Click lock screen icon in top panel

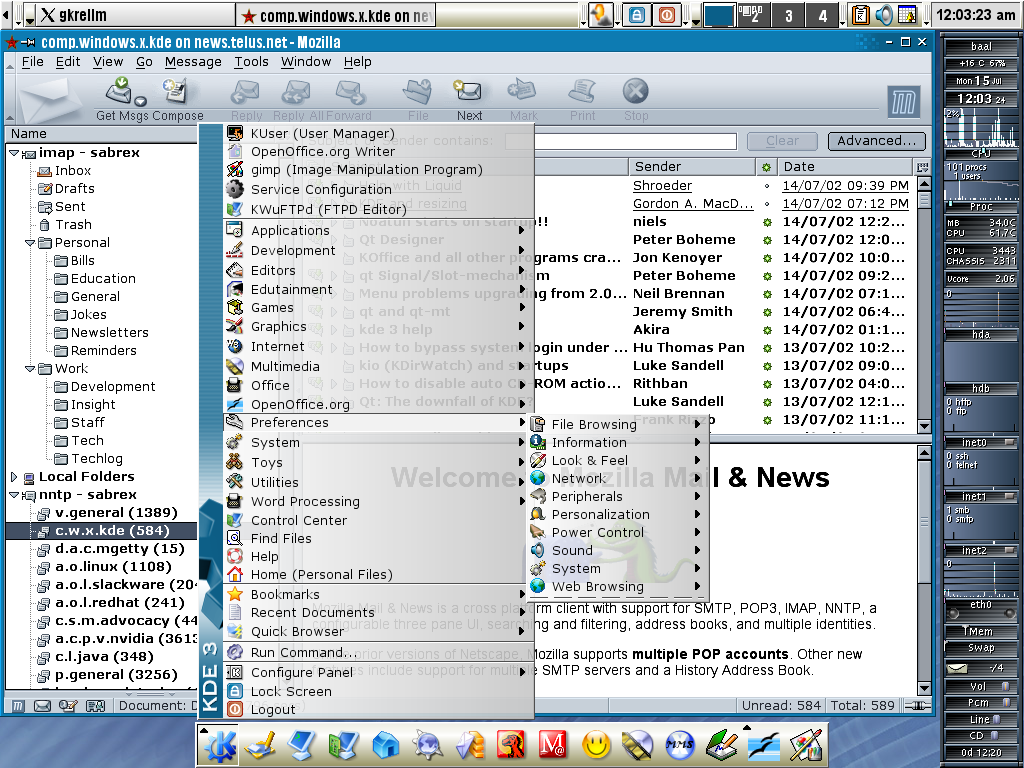(x=637, y=14)
